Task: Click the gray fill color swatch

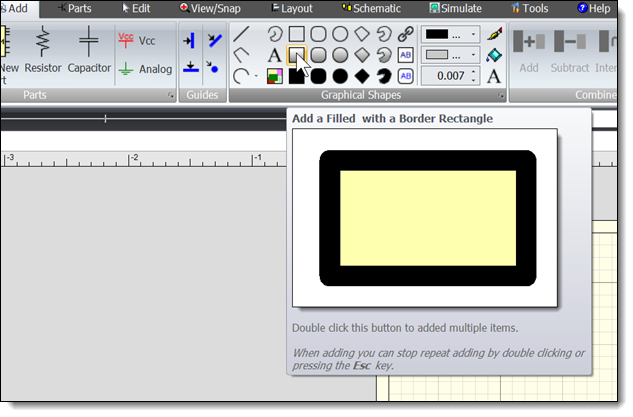Action: coord(437,55)
